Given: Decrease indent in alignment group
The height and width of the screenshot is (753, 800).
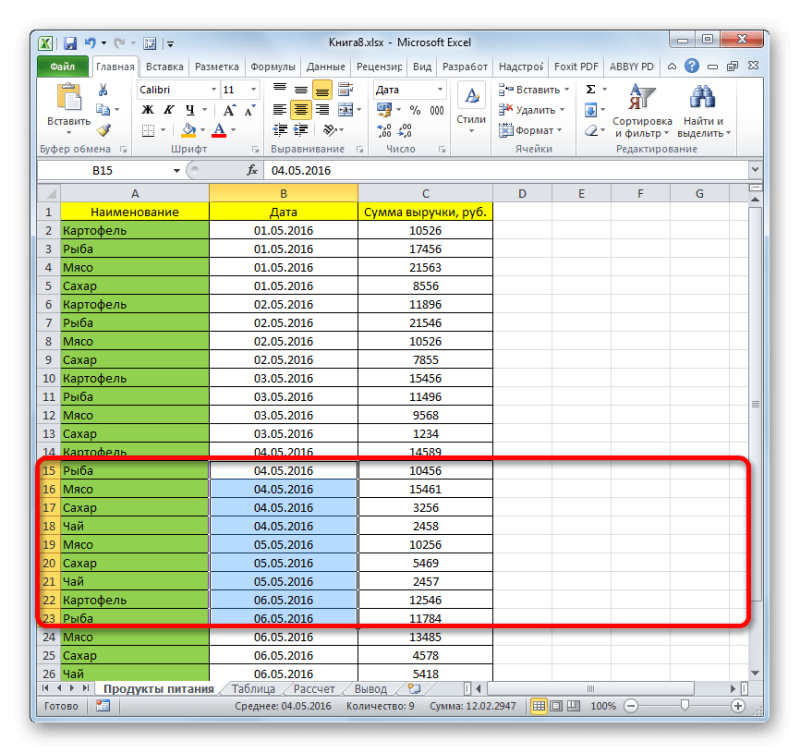Looking at the screenshot, I should click(x=280, y=131).
